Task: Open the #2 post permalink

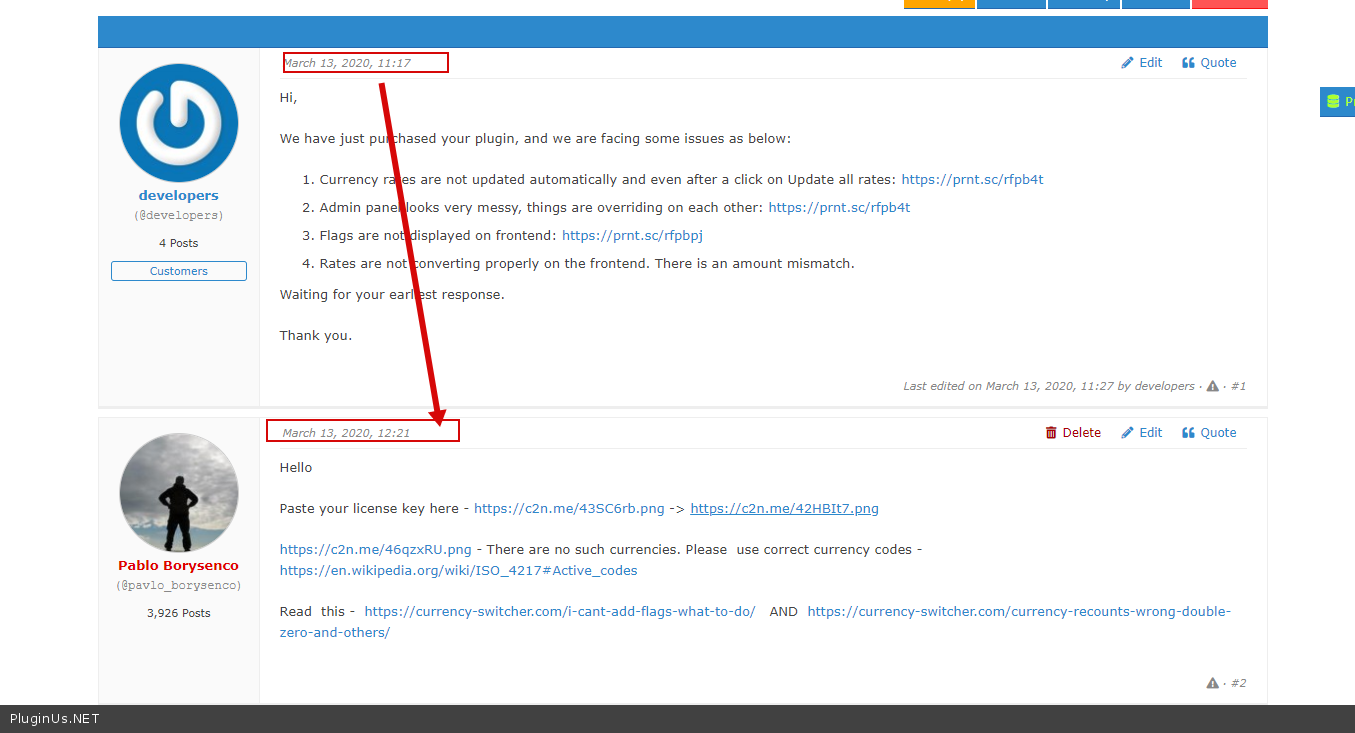Action: [x=1238, y=683]
